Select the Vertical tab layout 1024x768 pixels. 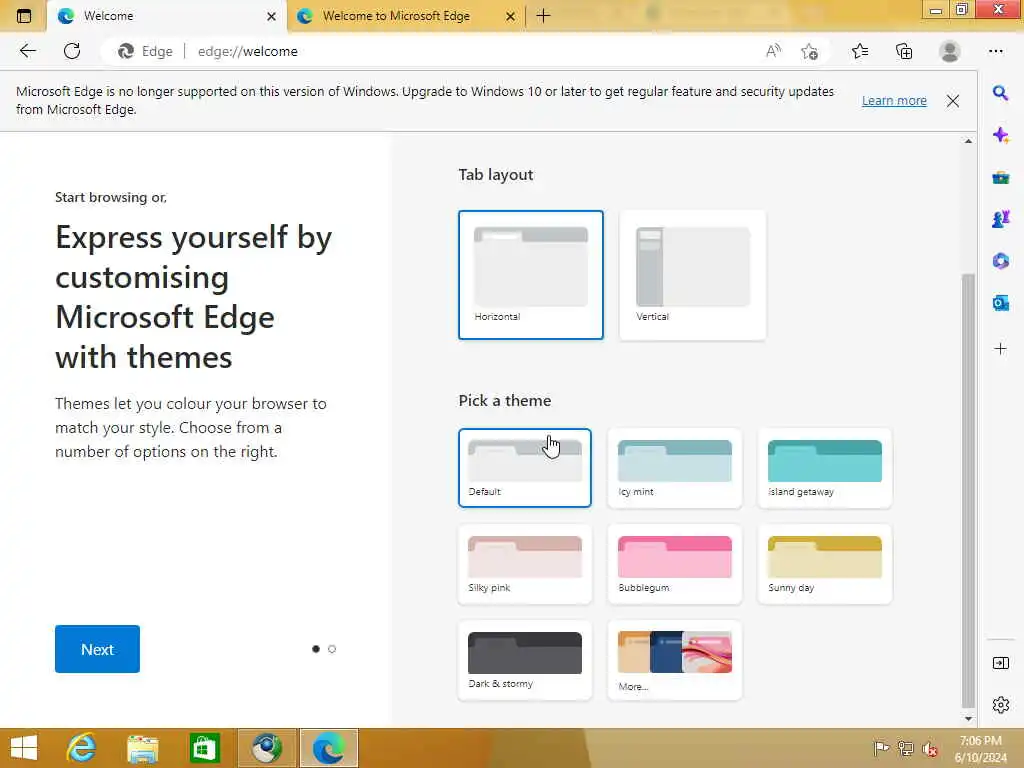pos(693,275)
